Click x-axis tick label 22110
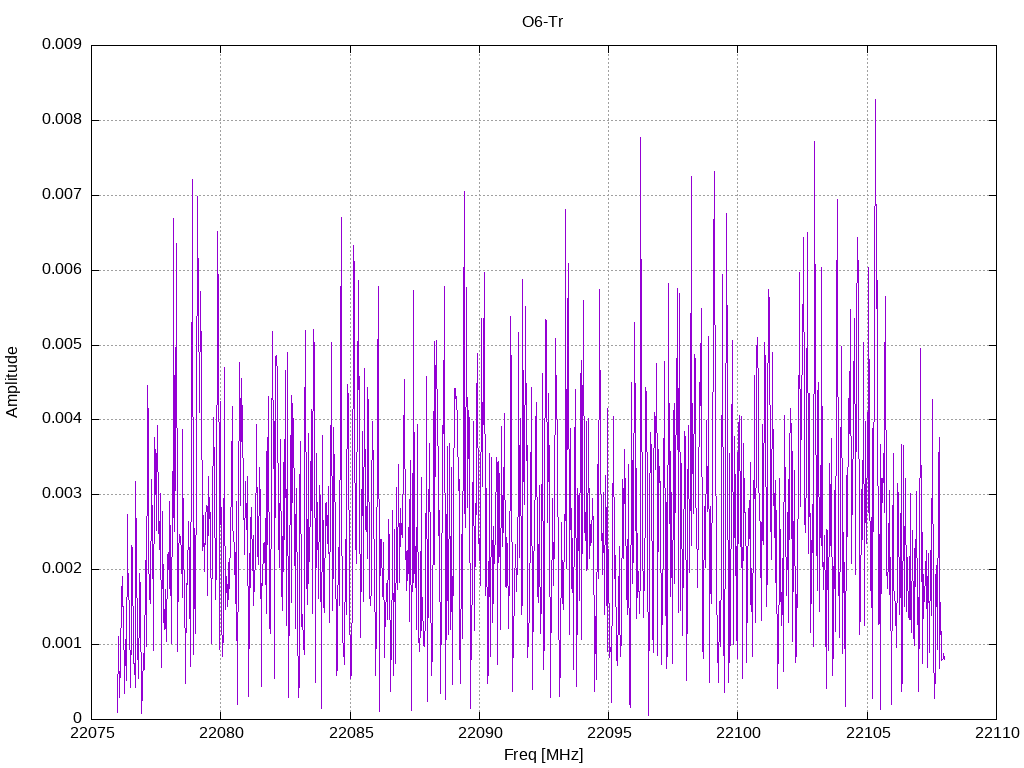The width and height of the screenshot is (1024, 768). click(x=997, y=733)
